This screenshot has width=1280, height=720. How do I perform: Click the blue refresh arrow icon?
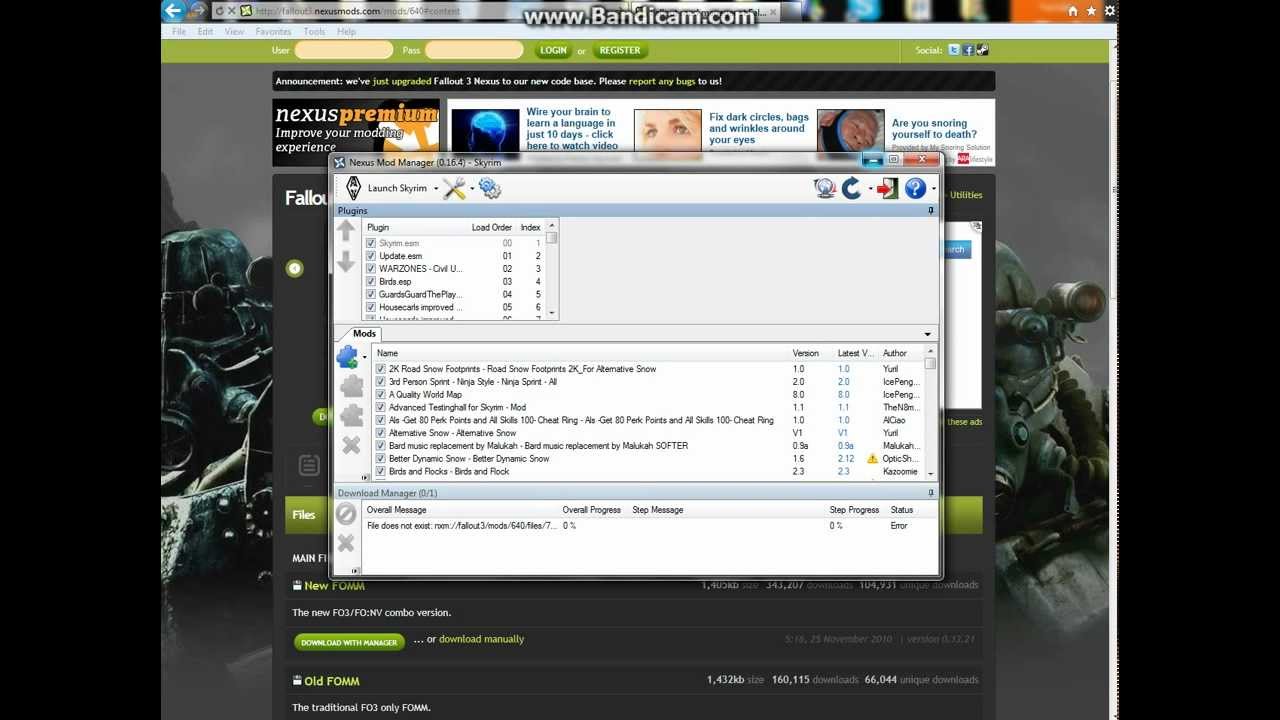pos(852,188)
